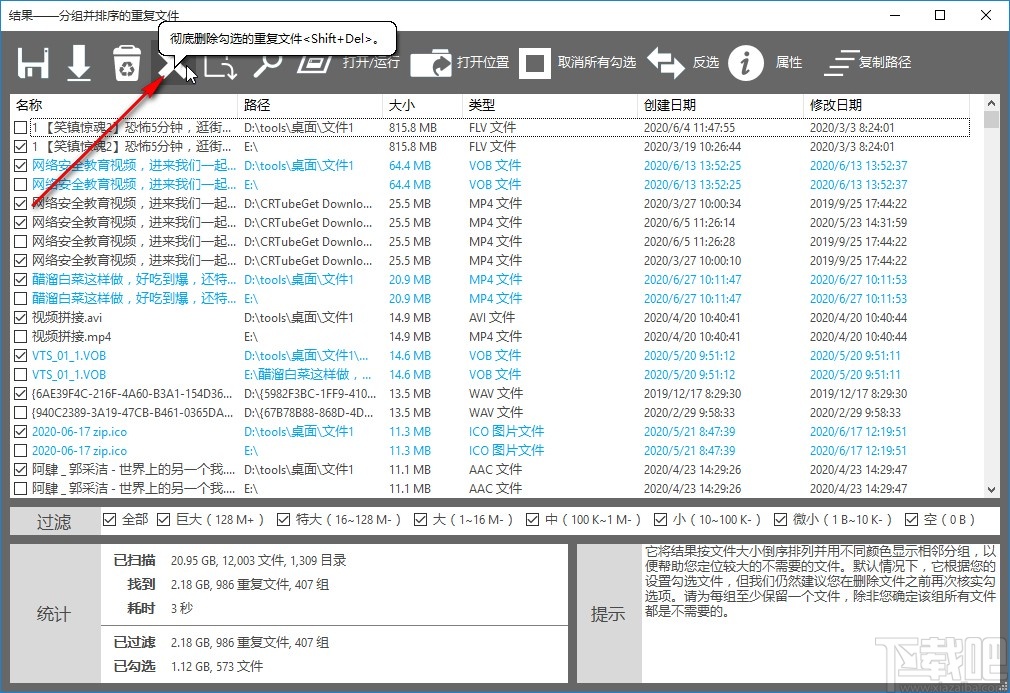Open the search magnifier tool
The image size is (1010, 693).
267,62
